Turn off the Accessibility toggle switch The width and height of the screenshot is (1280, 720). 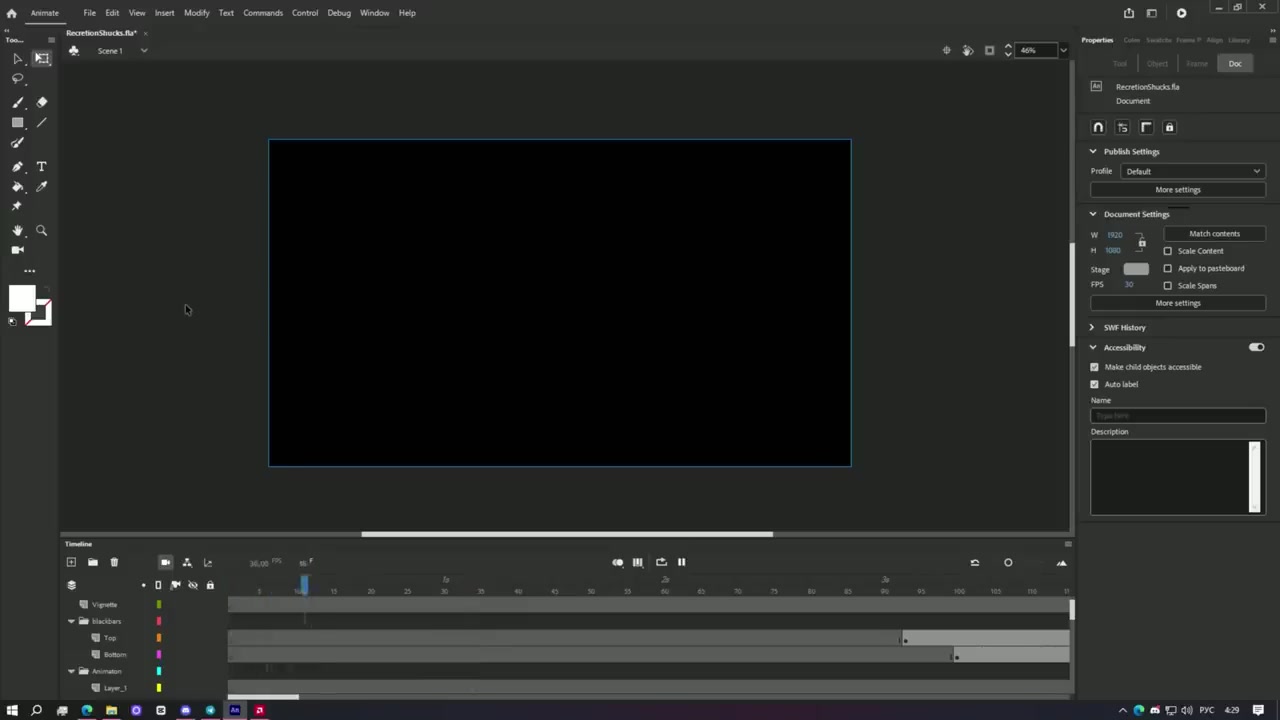(1256, 347)
